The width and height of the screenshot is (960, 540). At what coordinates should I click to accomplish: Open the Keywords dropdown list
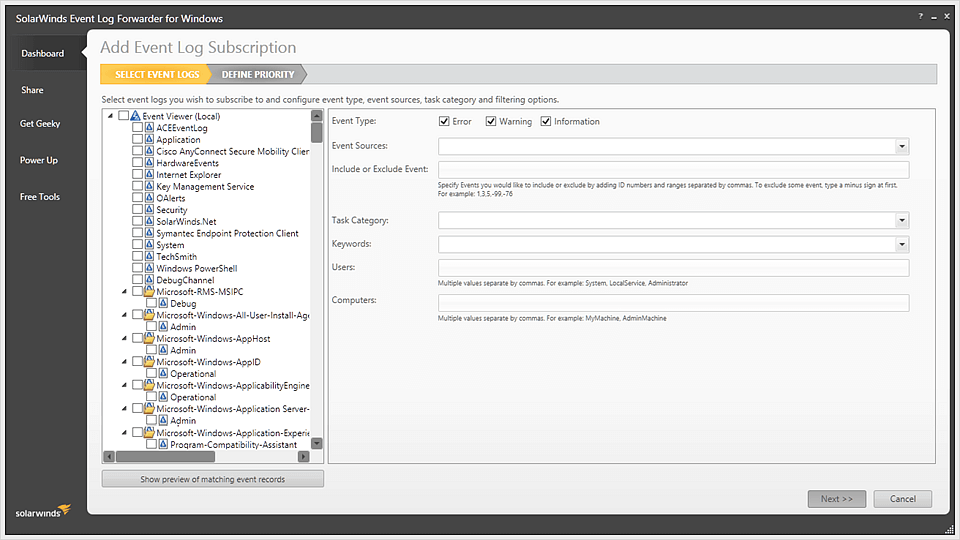(901, 244)
